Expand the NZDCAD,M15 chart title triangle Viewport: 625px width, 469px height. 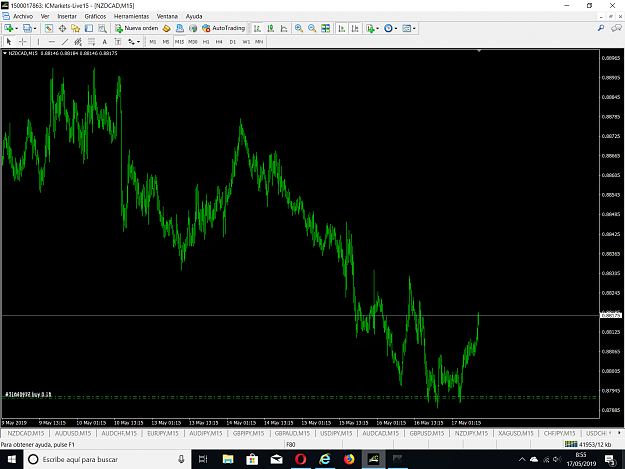pos(5,53)
